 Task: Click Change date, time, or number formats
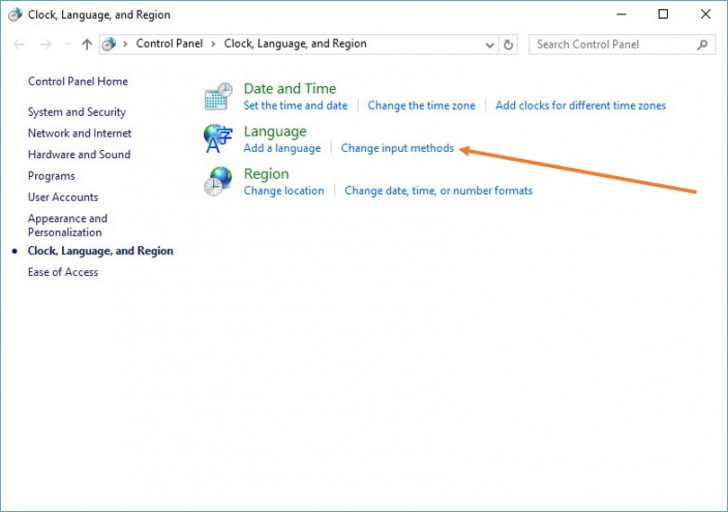coord(438,191)
